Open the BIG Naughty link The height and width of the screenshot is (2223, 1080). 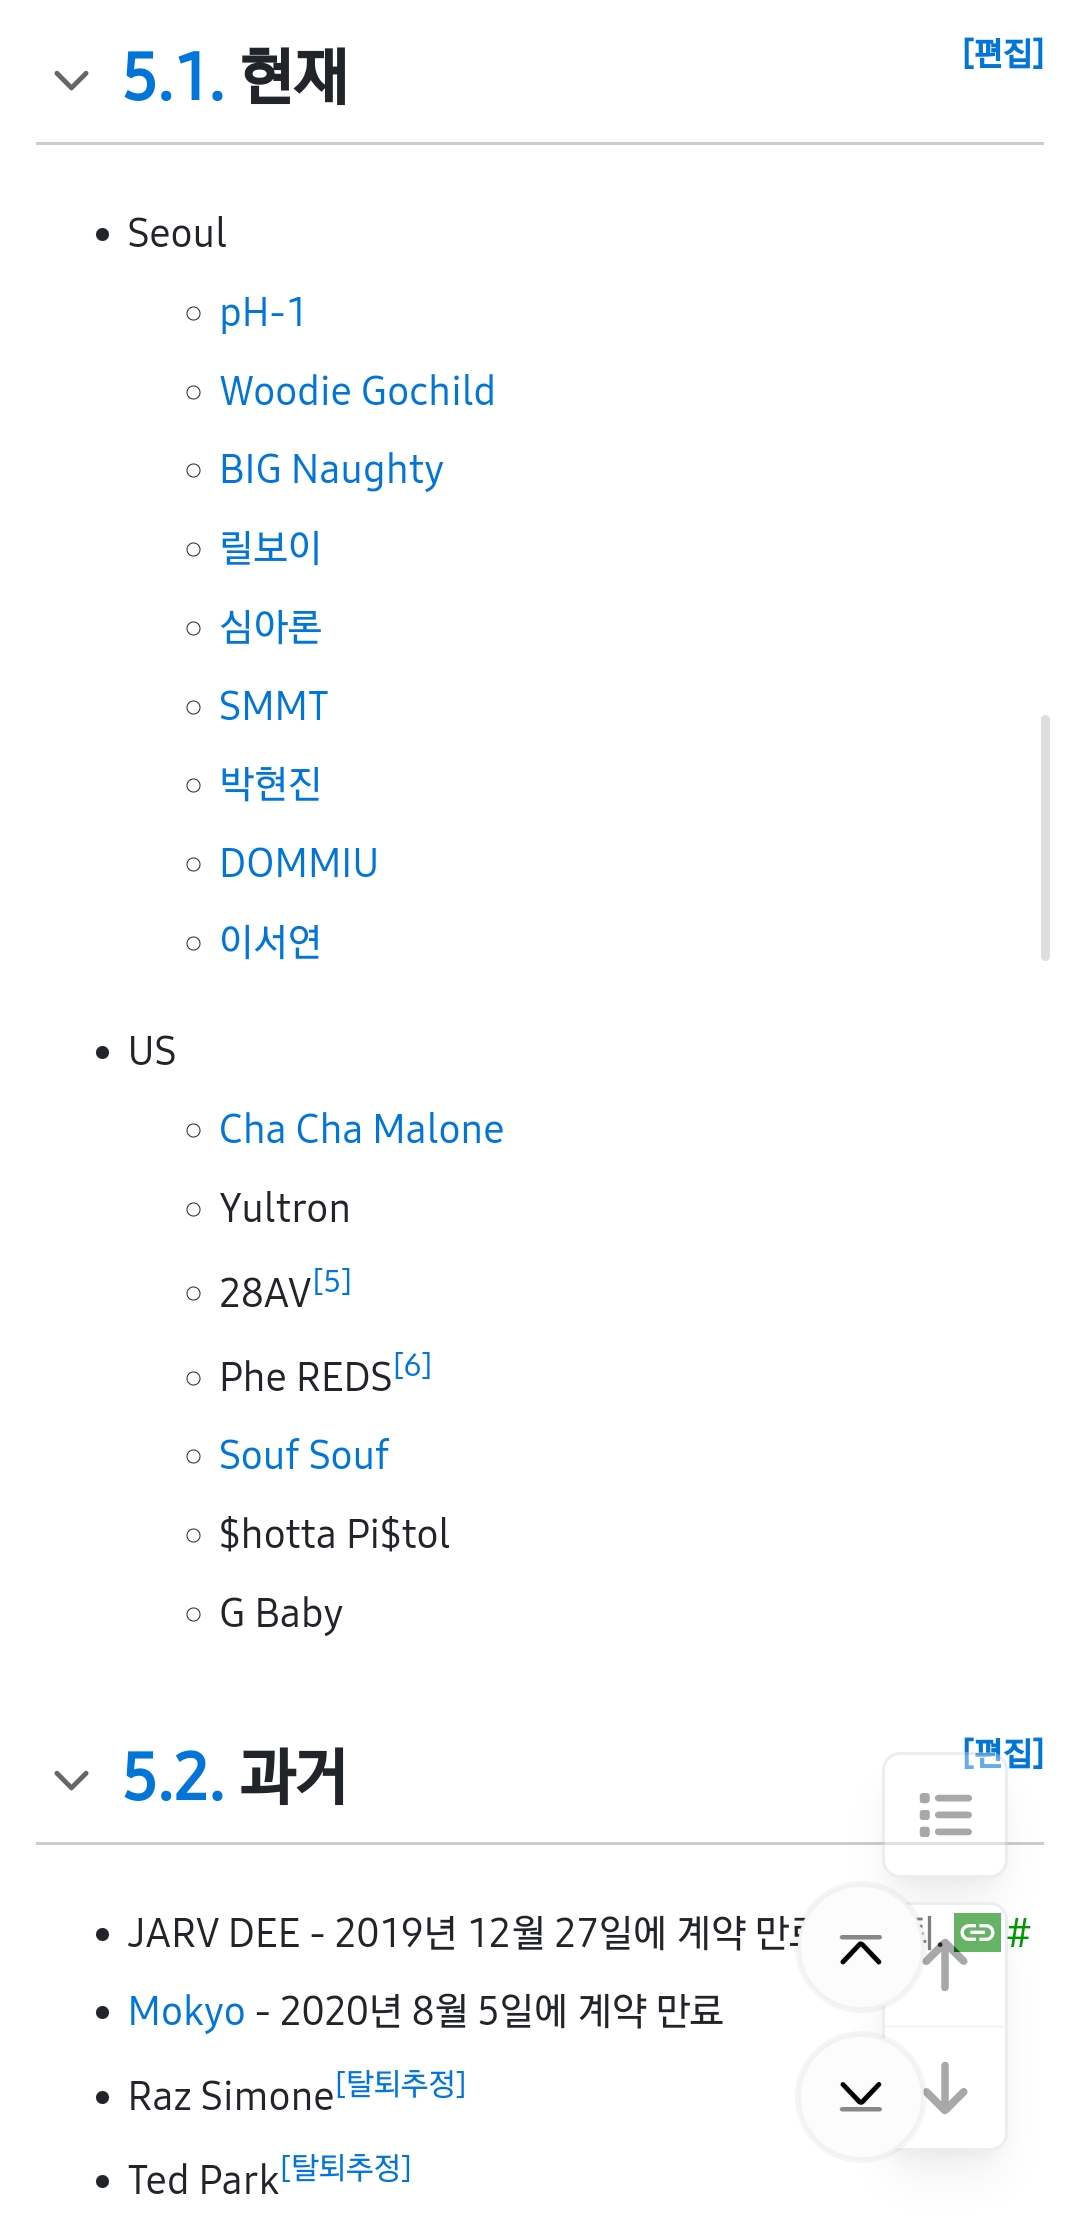[331, 470]
